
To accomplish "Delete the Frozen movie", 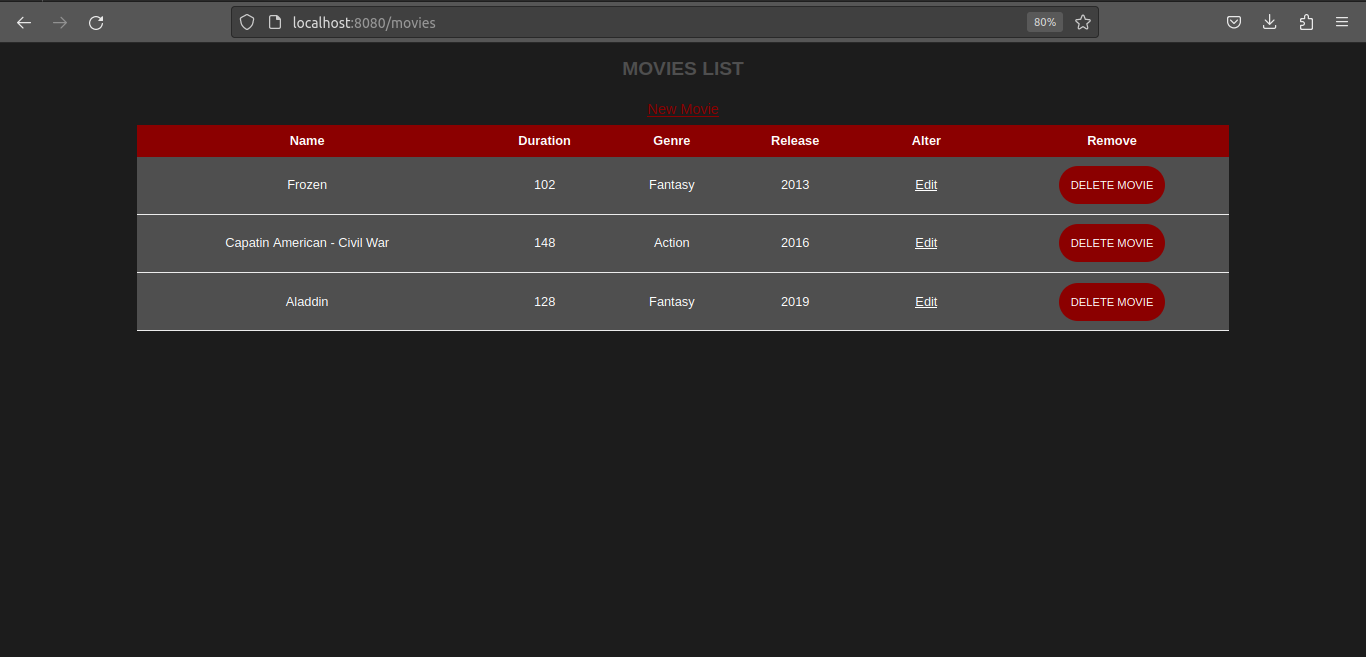I will (x=1112, y=185).
